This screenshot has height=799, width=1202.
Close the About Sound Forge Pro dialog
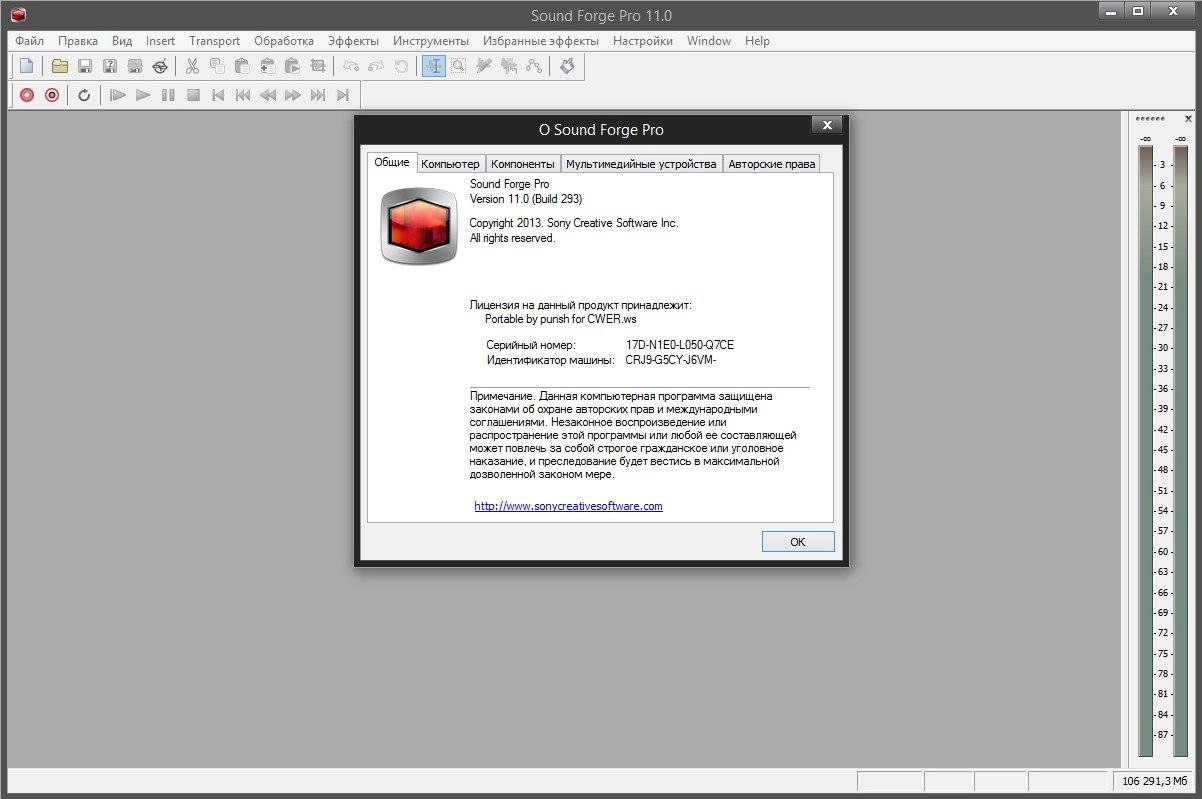coord(826,125)
